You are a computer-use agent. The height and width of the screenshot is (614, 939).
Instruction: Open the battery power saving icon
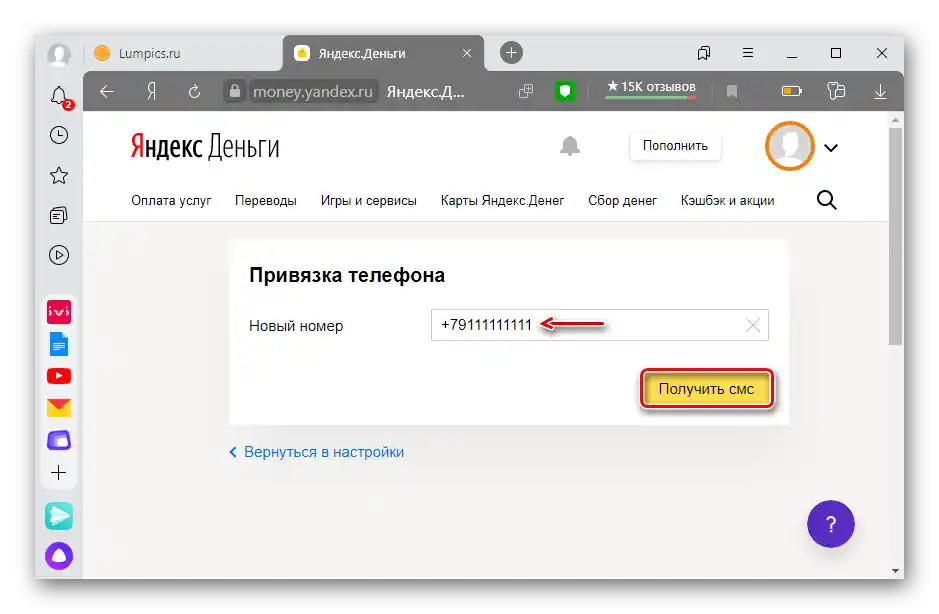pyautogui.click(x=792, y=92)
